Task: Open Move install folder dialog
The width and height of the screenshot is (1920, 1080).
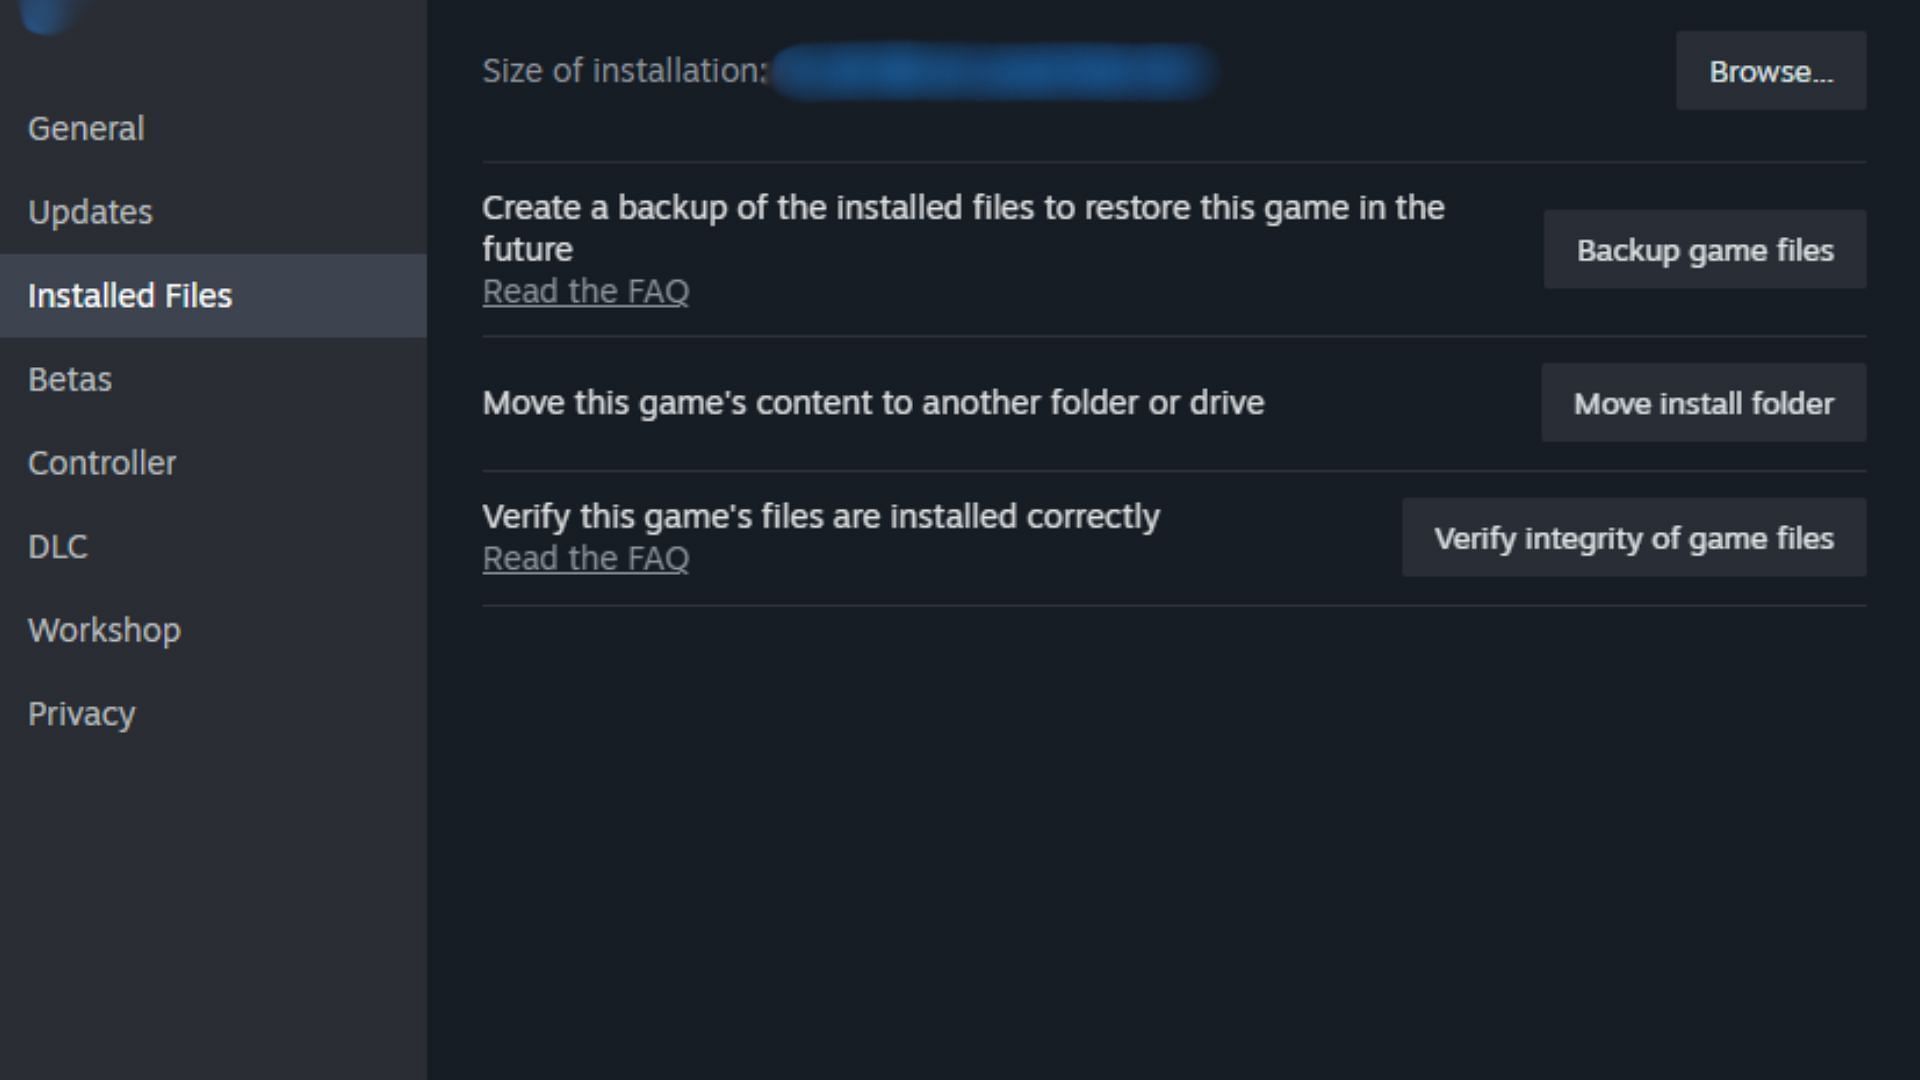Action: (1702, 402)
